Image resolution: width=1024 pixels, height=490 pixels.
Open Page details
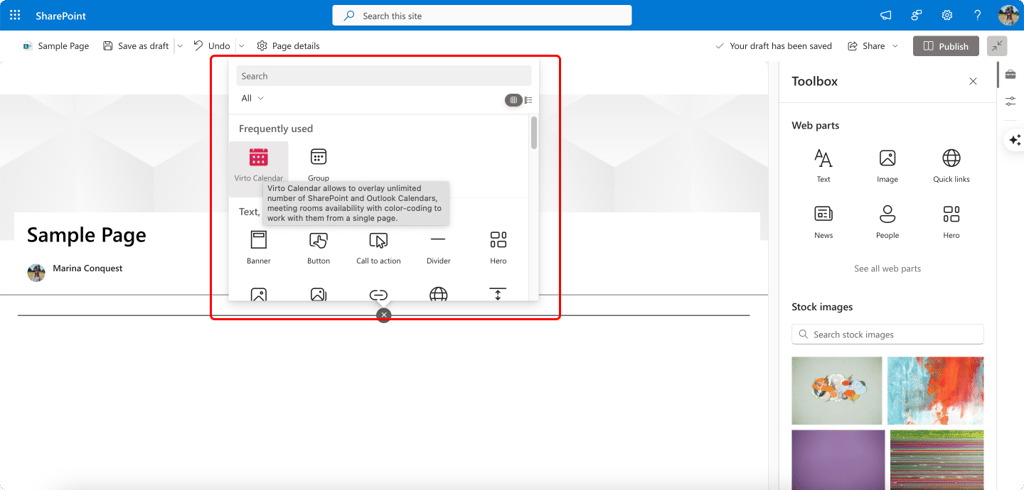point(288,46)
